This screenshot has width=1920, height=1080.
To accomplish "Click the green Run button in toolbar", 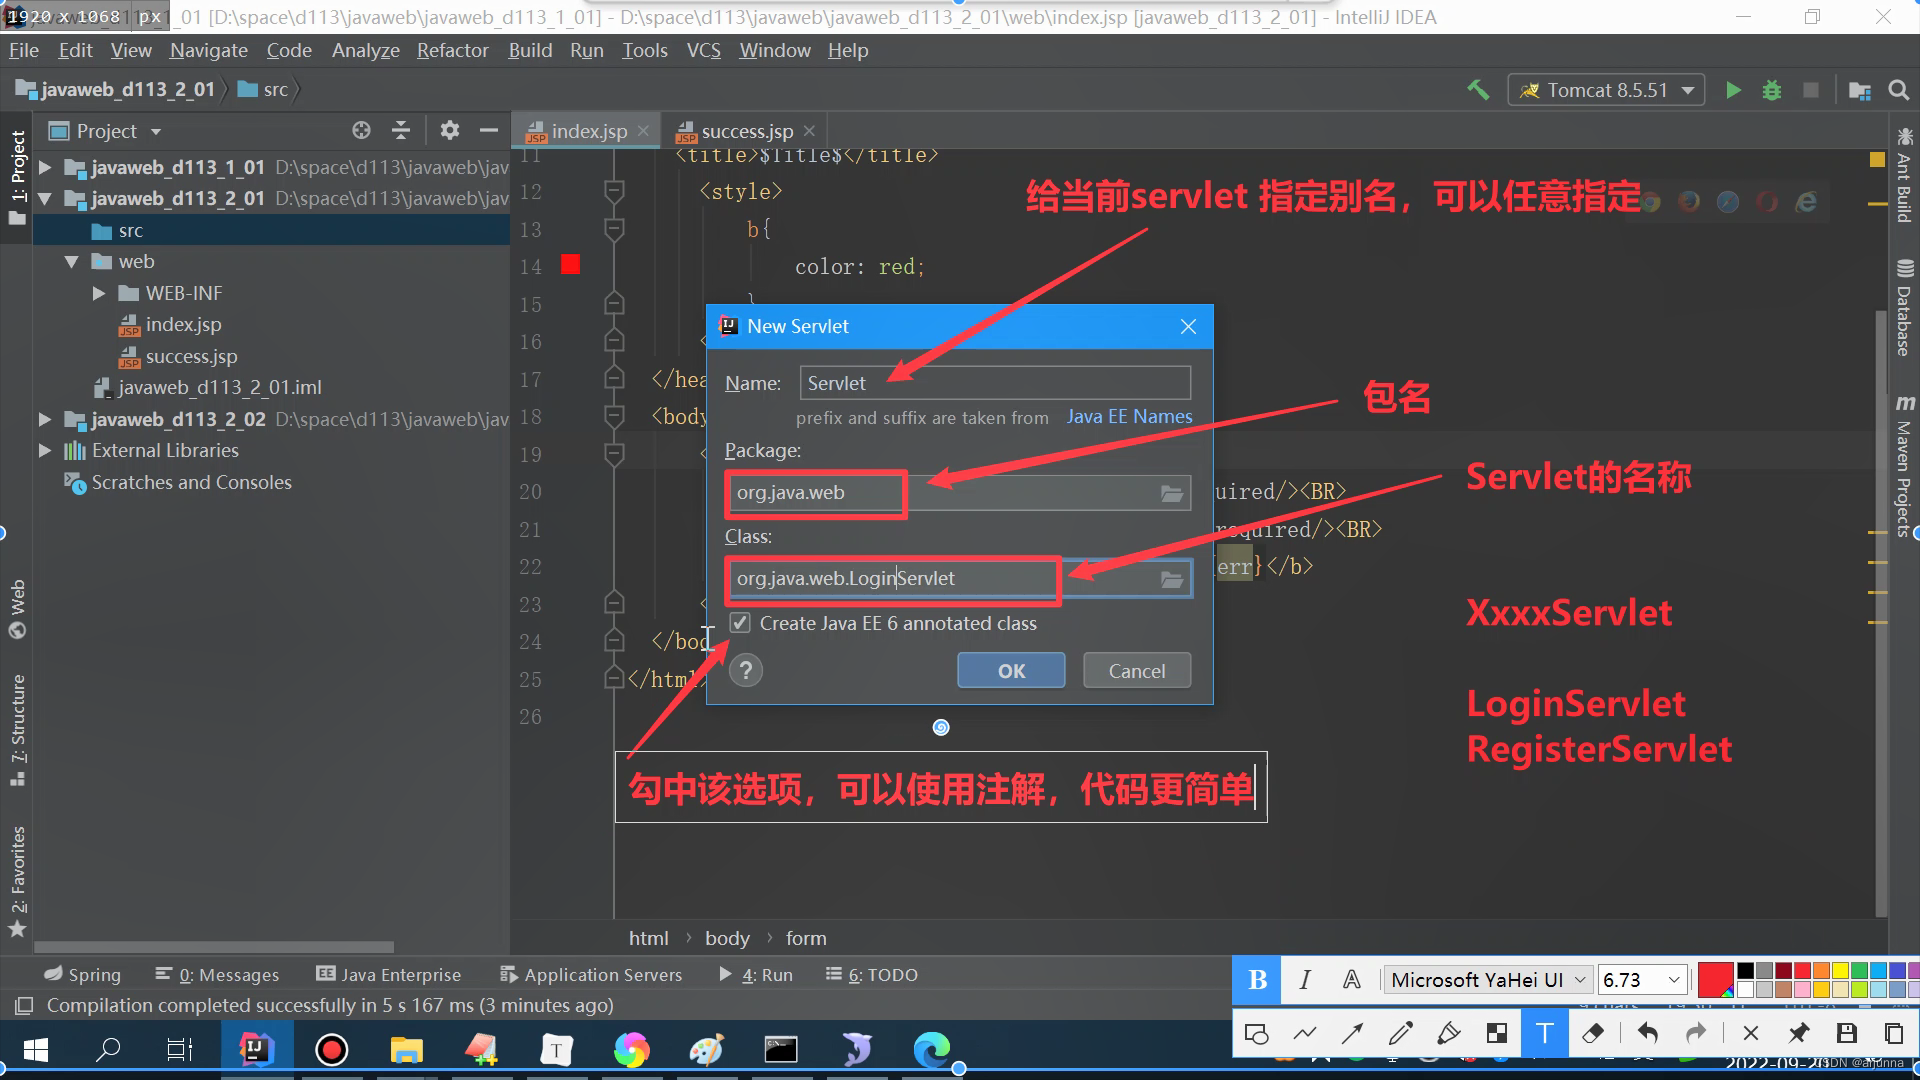I will 1733,91.
